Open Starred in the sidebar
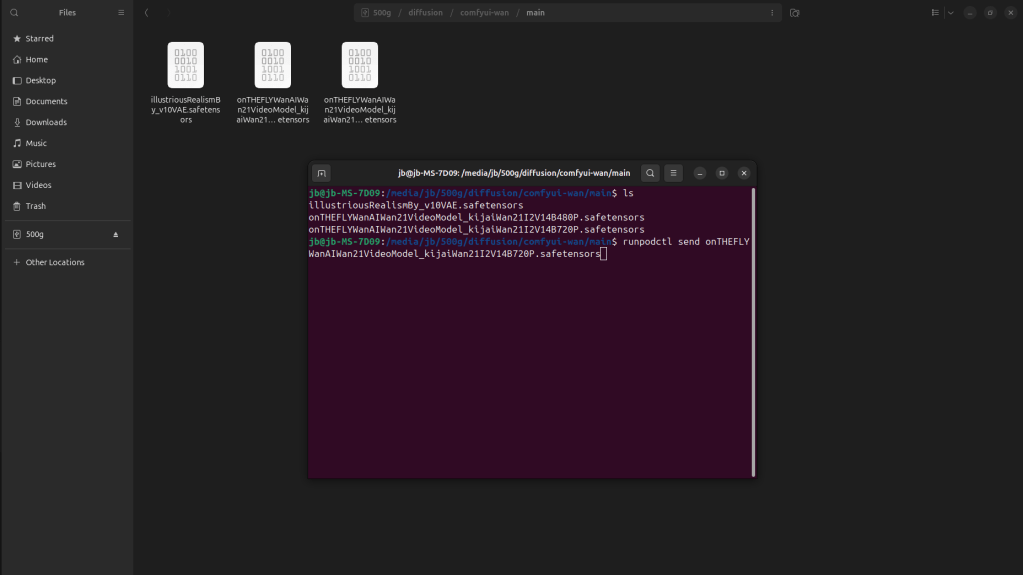 tap(40, 38)
